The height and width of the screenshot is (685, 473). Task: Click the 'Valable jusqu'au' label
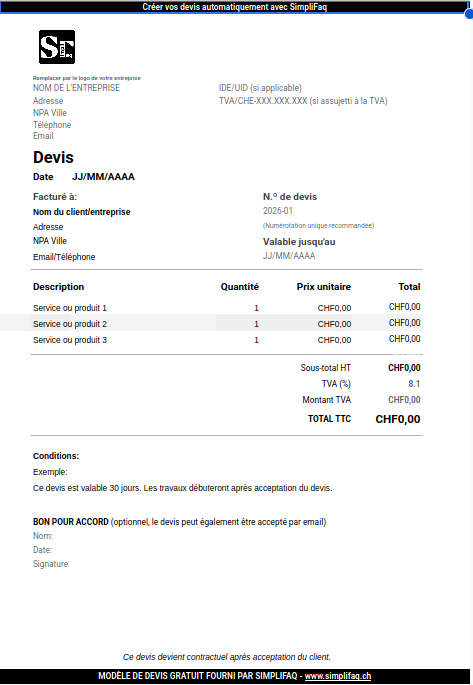click(x=299, y=242)
